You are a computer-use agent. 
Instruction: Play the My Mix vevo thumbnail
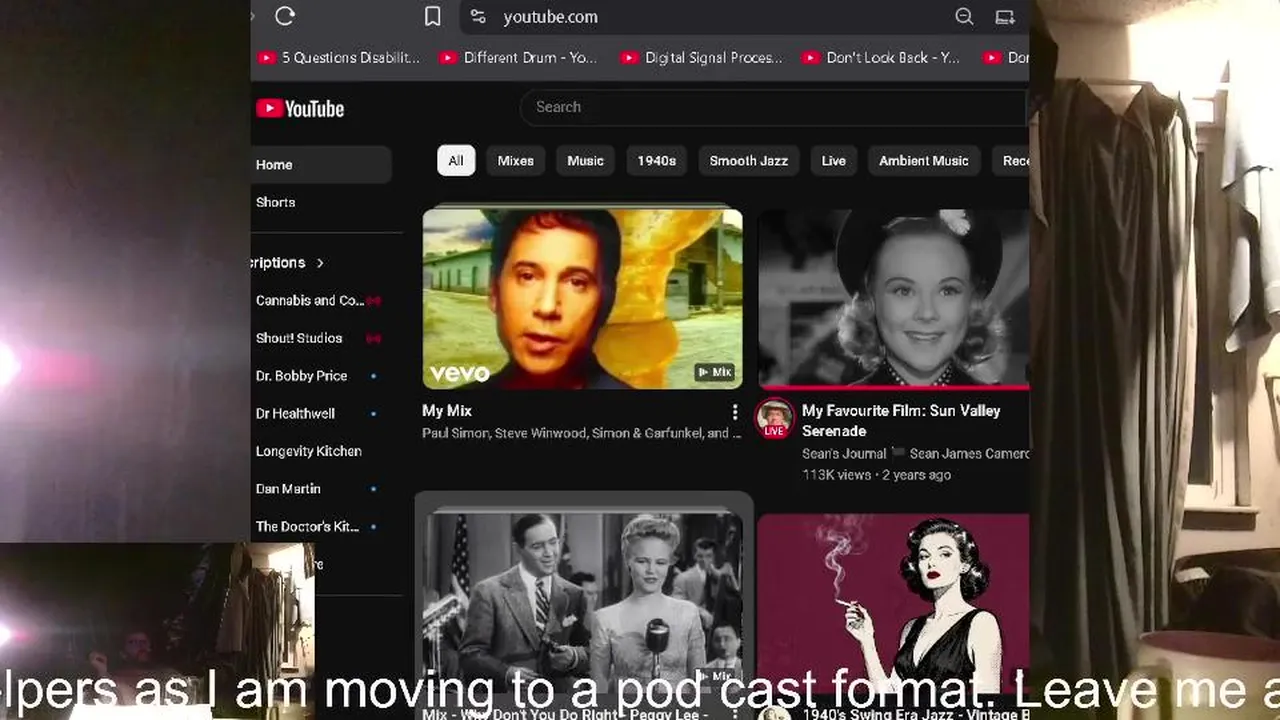tap(582, 299)
